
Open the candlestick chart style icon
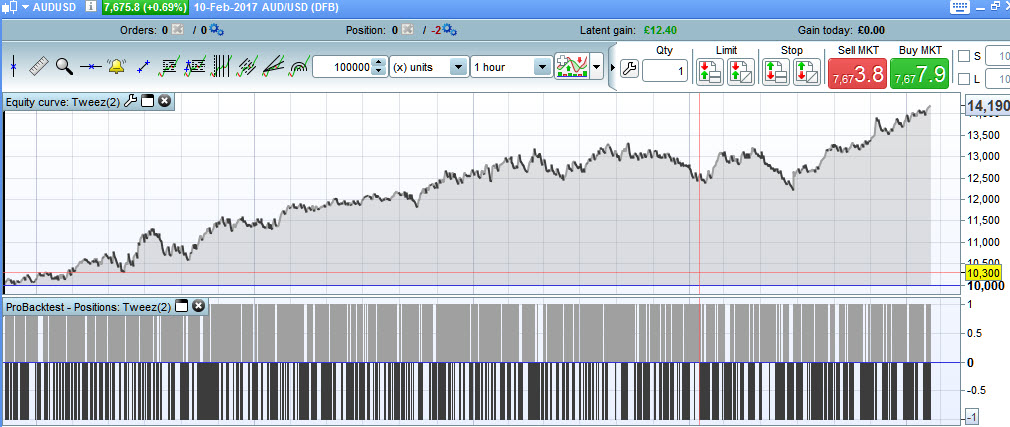9,7
